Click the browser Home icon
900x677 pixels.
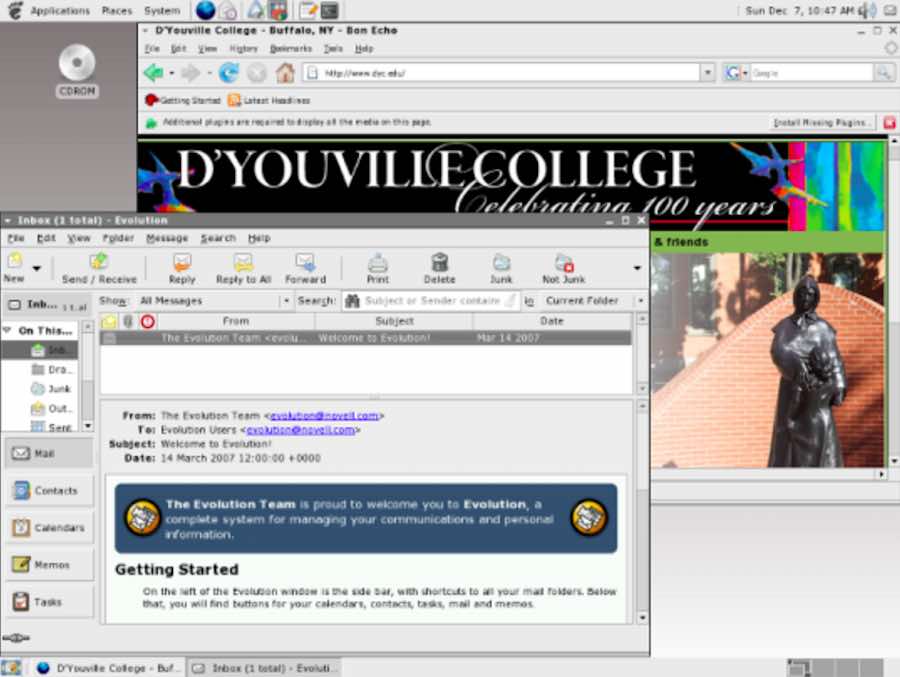pyautogui.click(x=285, y=73)
